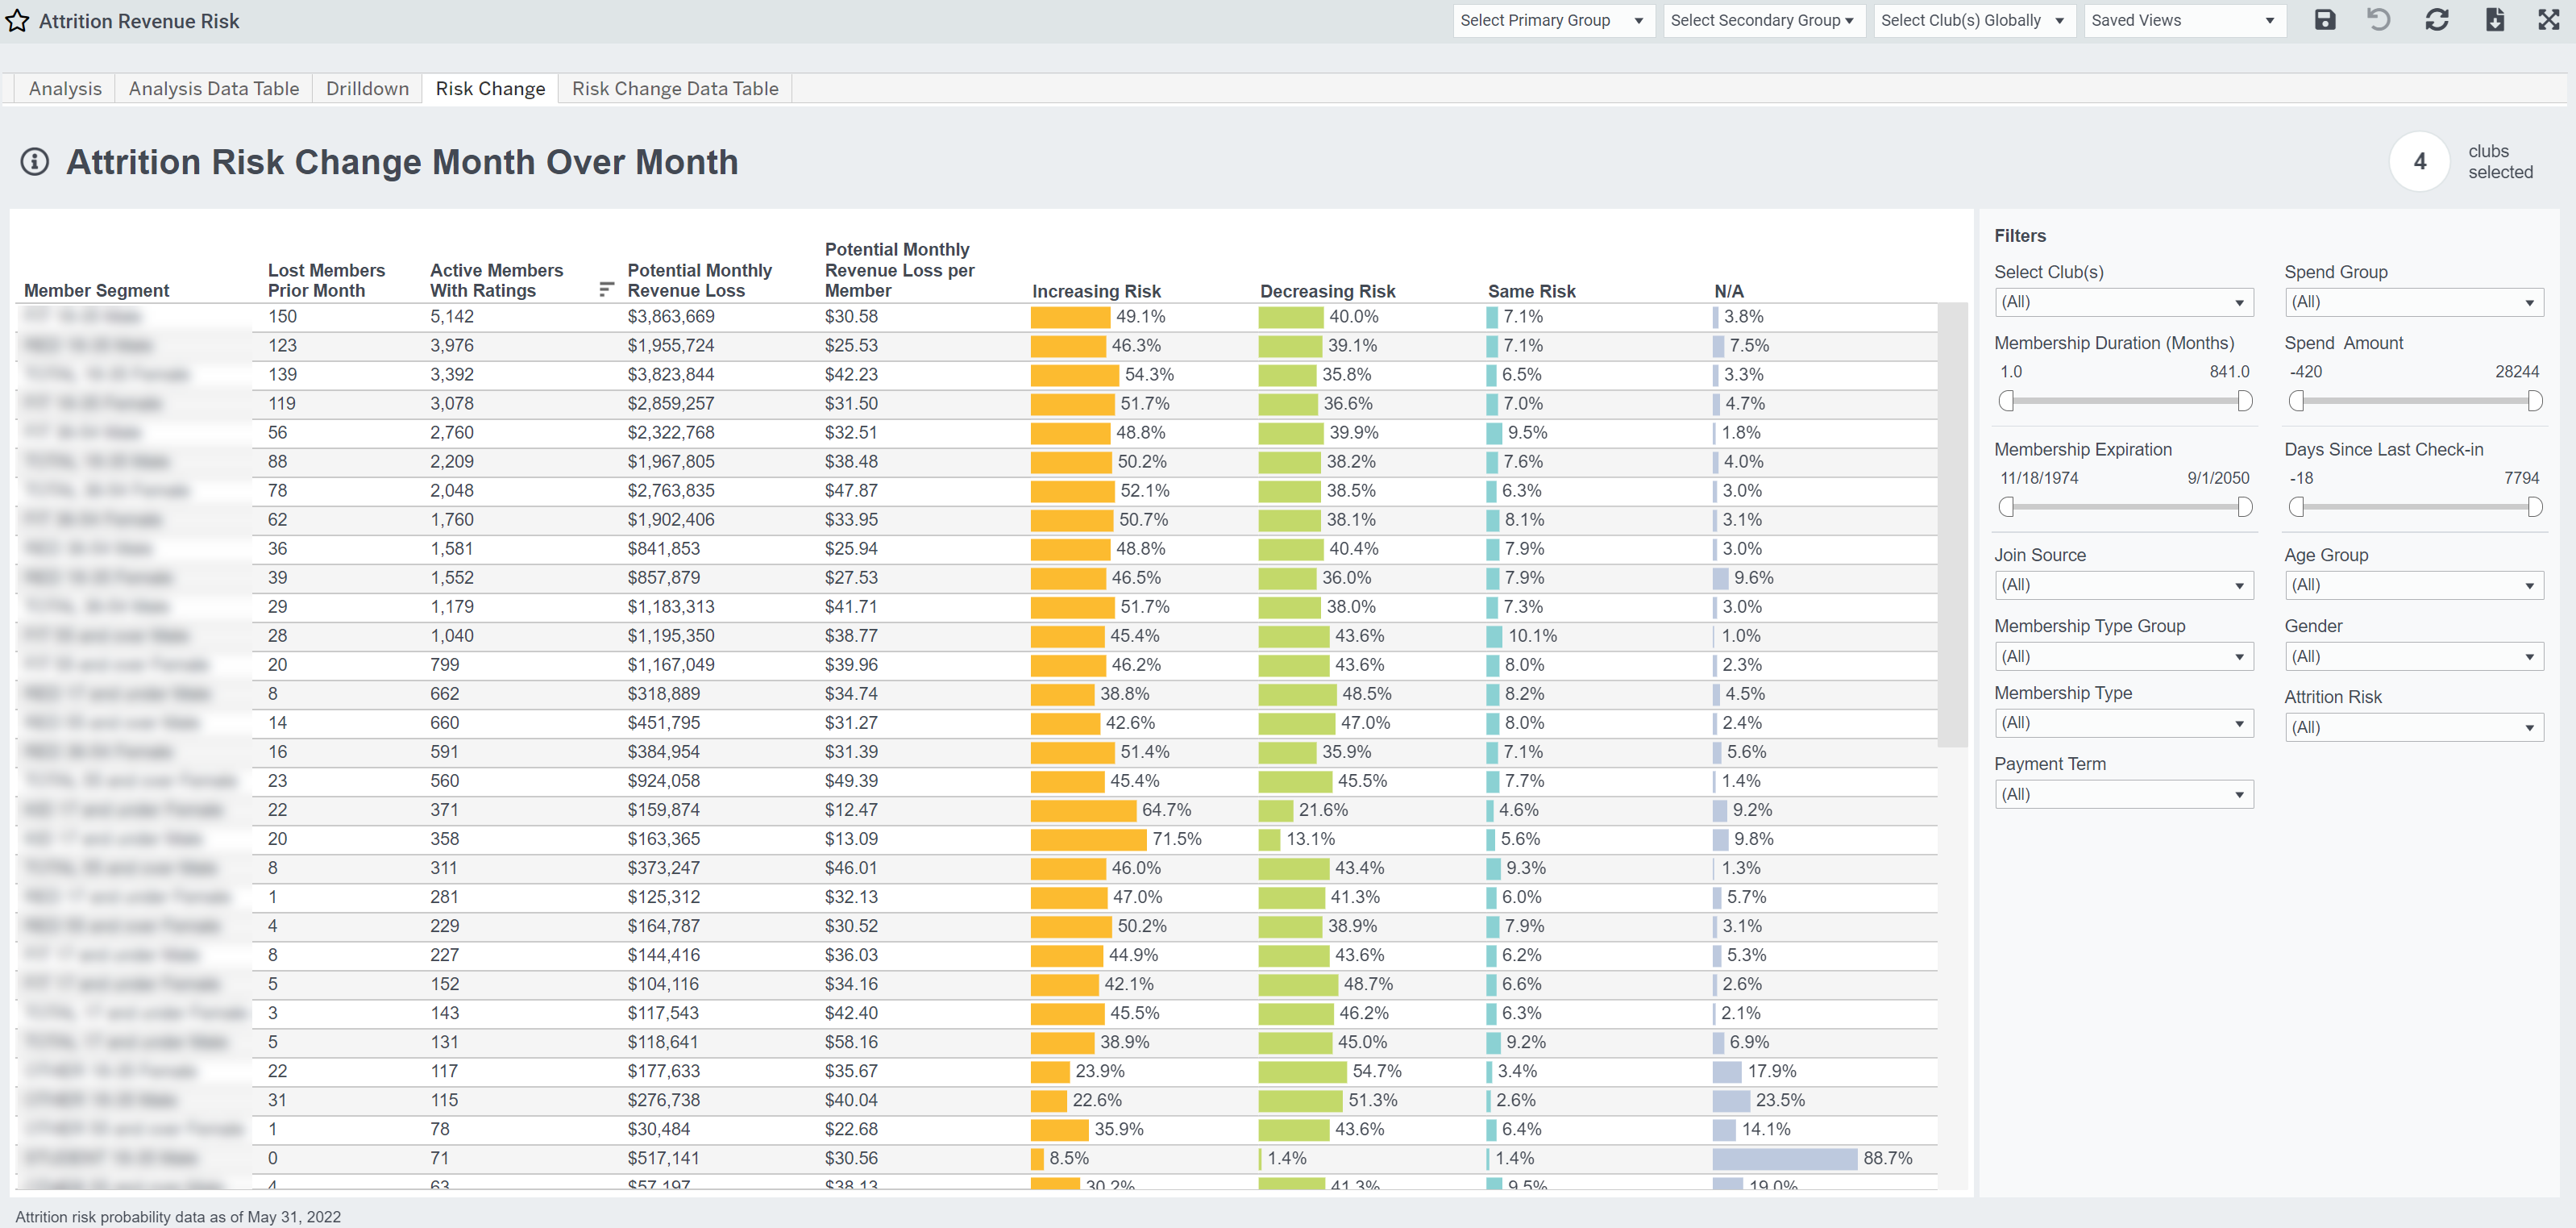The height and width of the screenshot is (1228, 2576).
Task: Click the star favorite icon beside Attrition Revenue Risk
Action: coord(18,20)
